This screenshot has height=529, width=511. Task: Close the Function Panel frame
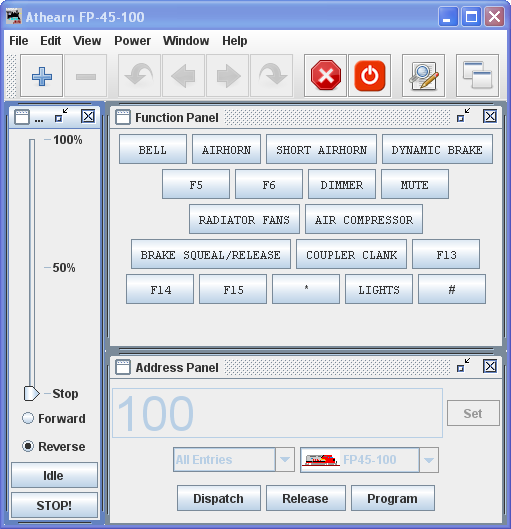click(x=490, y=116)
